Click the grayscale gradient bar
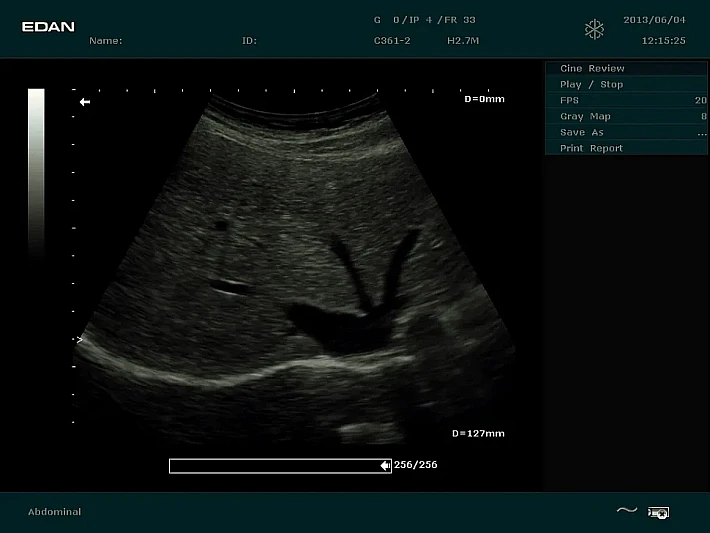This screenshot has width=710, height=533. point(36,170)
